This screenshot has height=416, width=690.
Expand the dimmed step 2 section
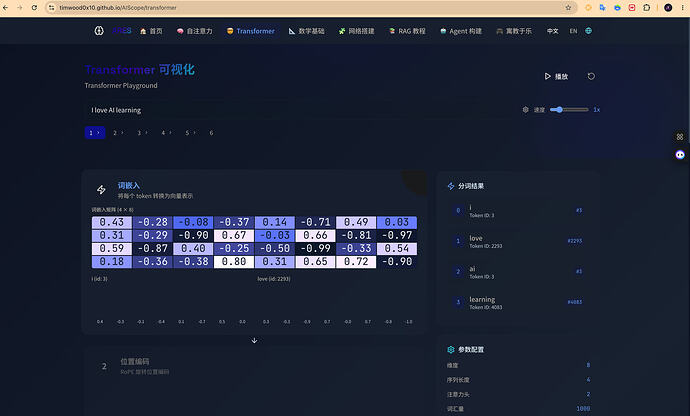coord(254,366)
